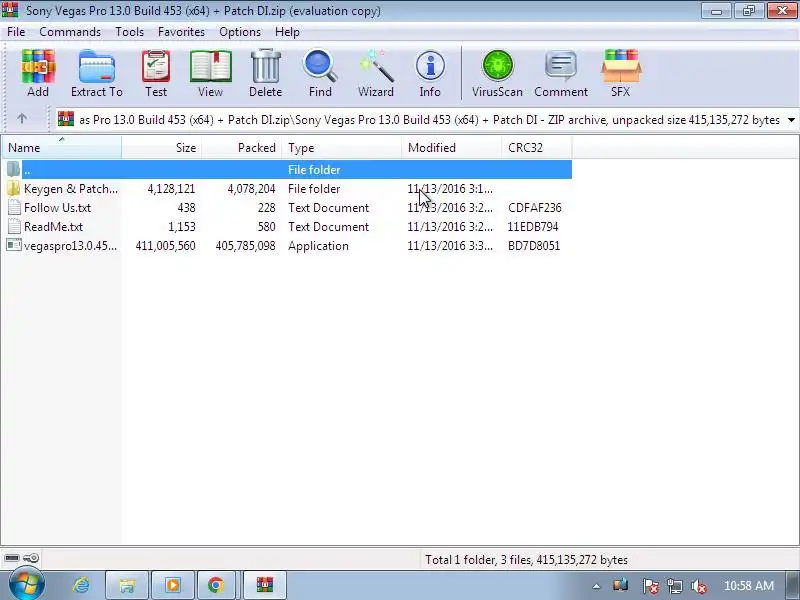The width and height of the screenshot is (800, 600).
Task: Expand the address bar path dropdown
Action: click(791, 120)
